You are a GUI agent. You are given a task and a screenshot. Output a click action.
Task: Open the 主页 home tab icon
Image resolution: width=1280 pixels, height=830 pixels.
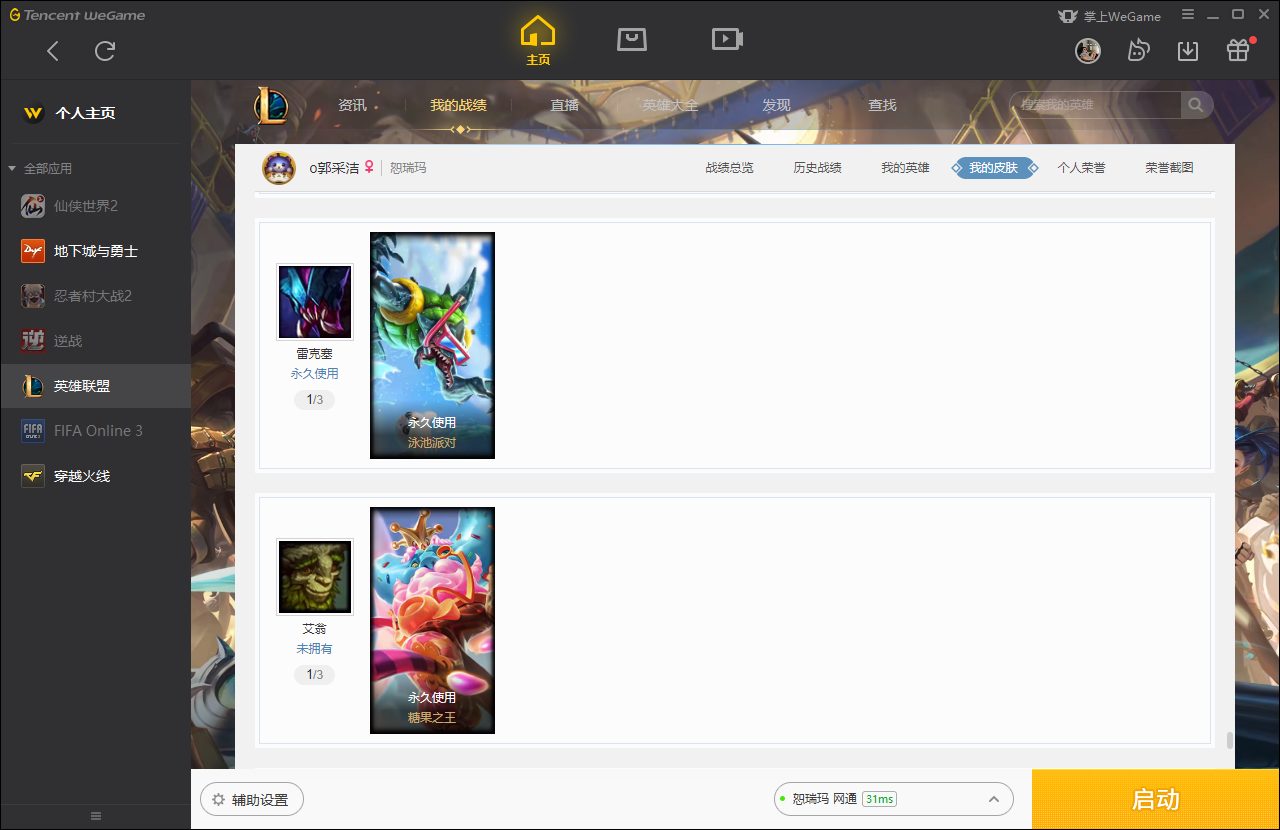[538, 41]
